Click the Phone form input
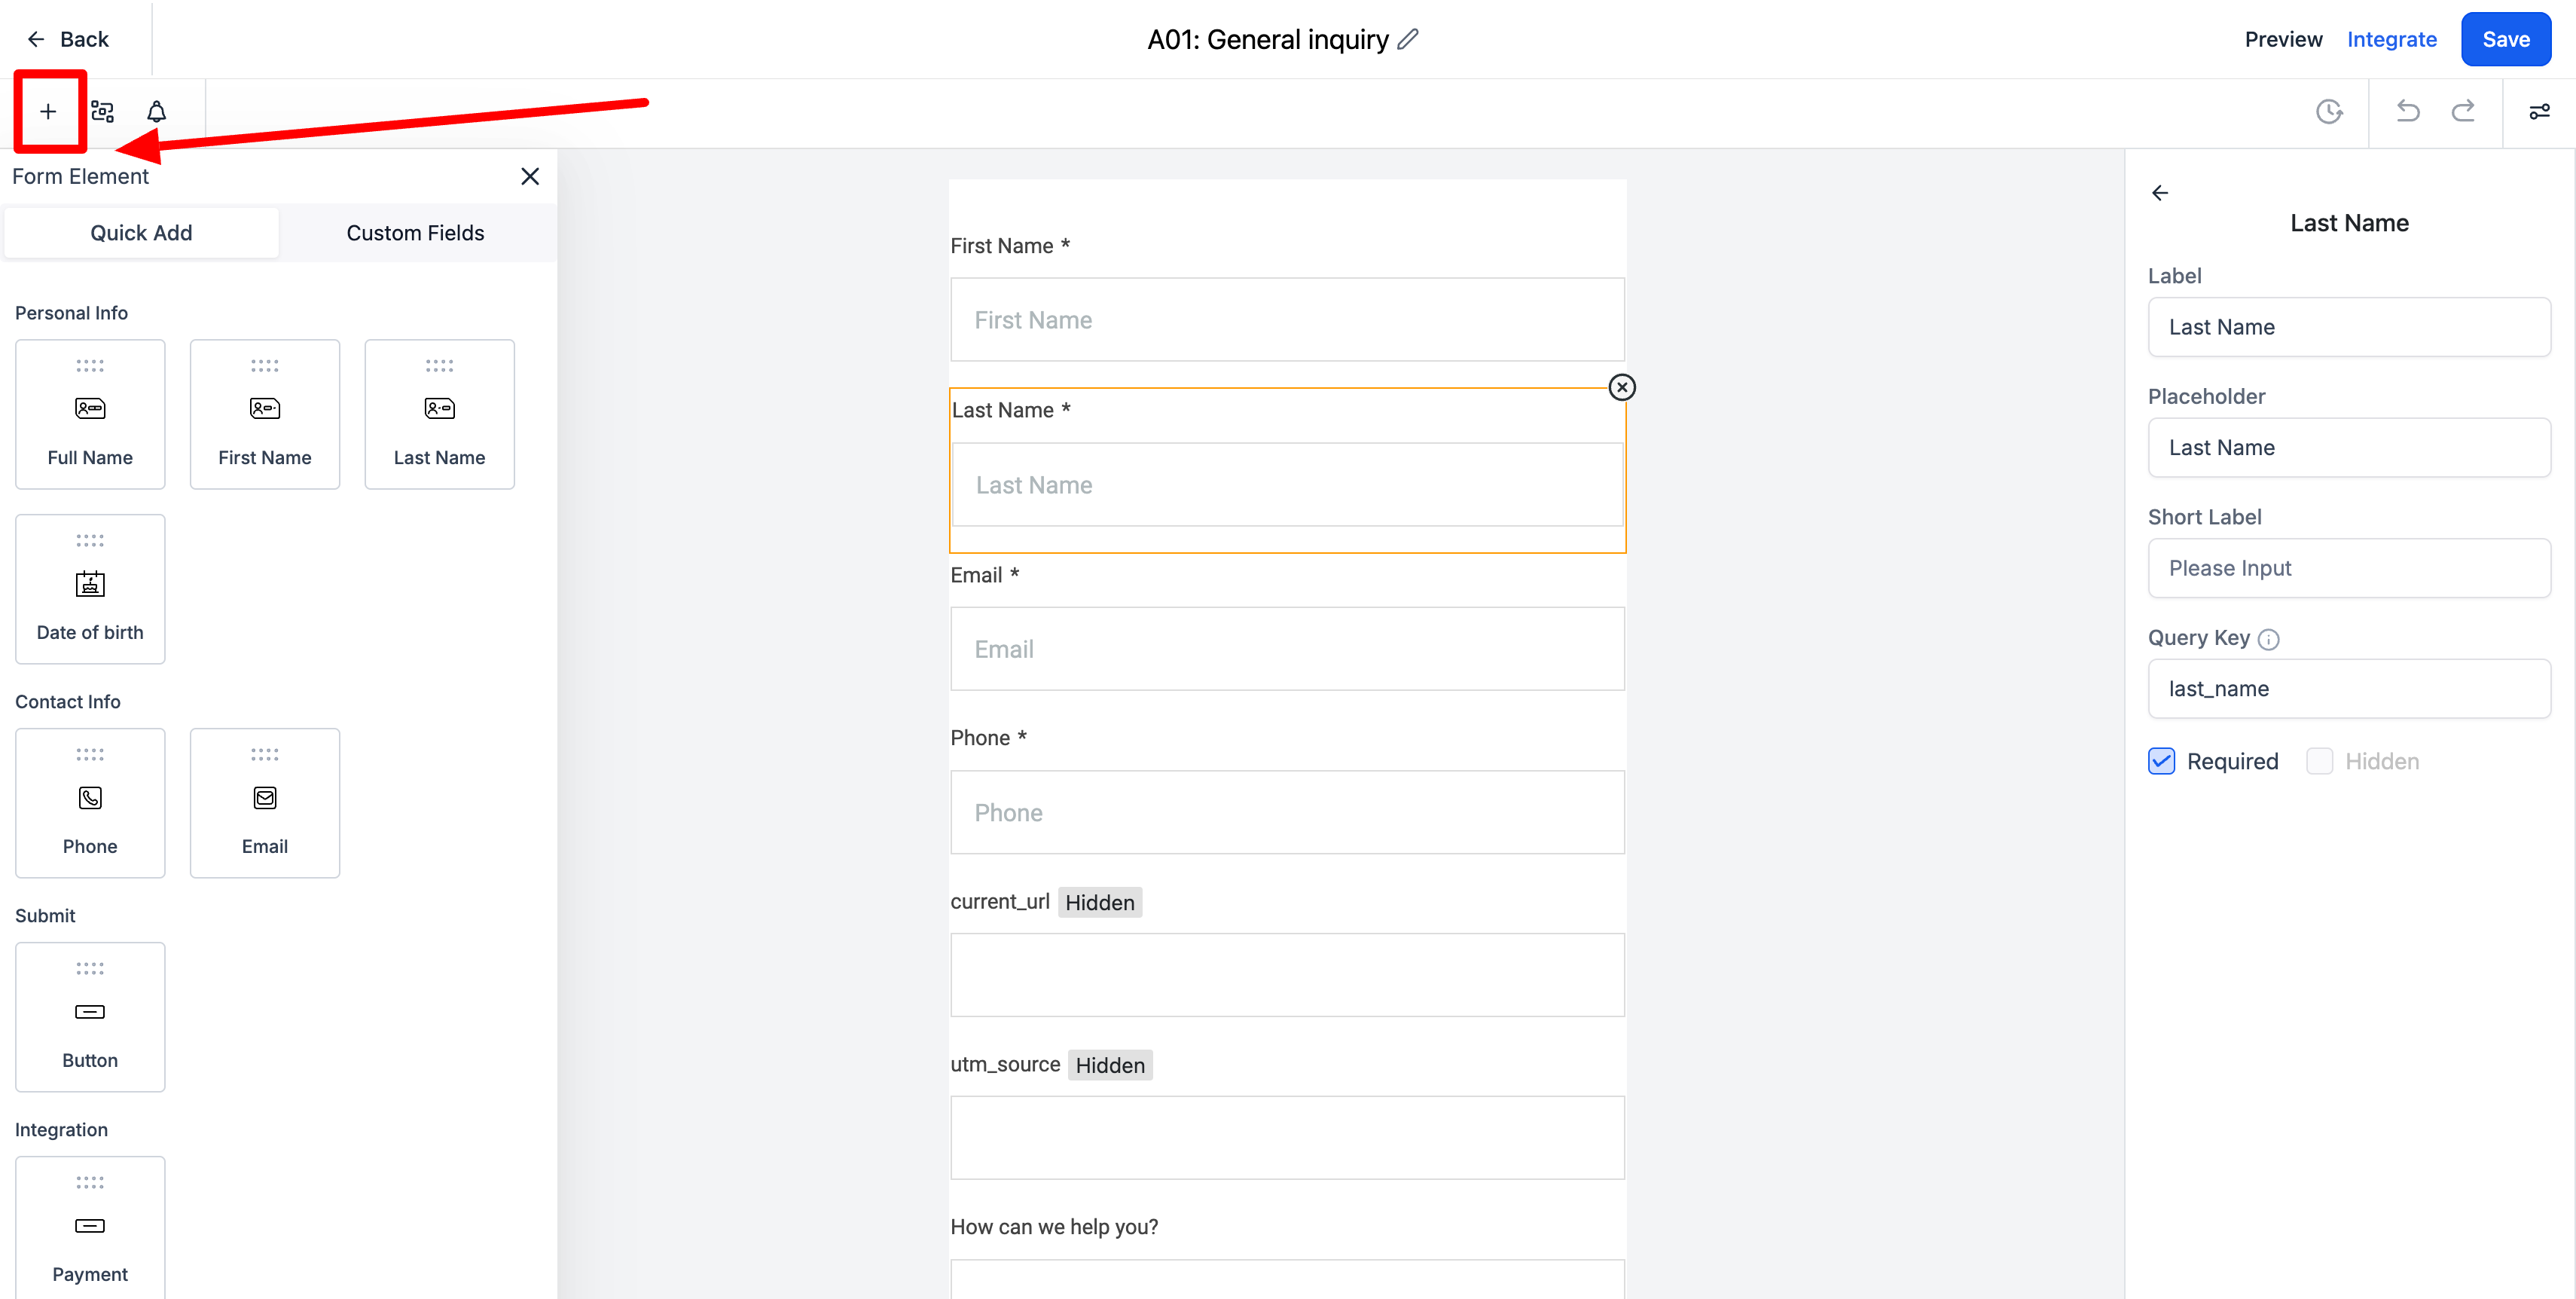2576x1299 pixels. click(1287, 812)
